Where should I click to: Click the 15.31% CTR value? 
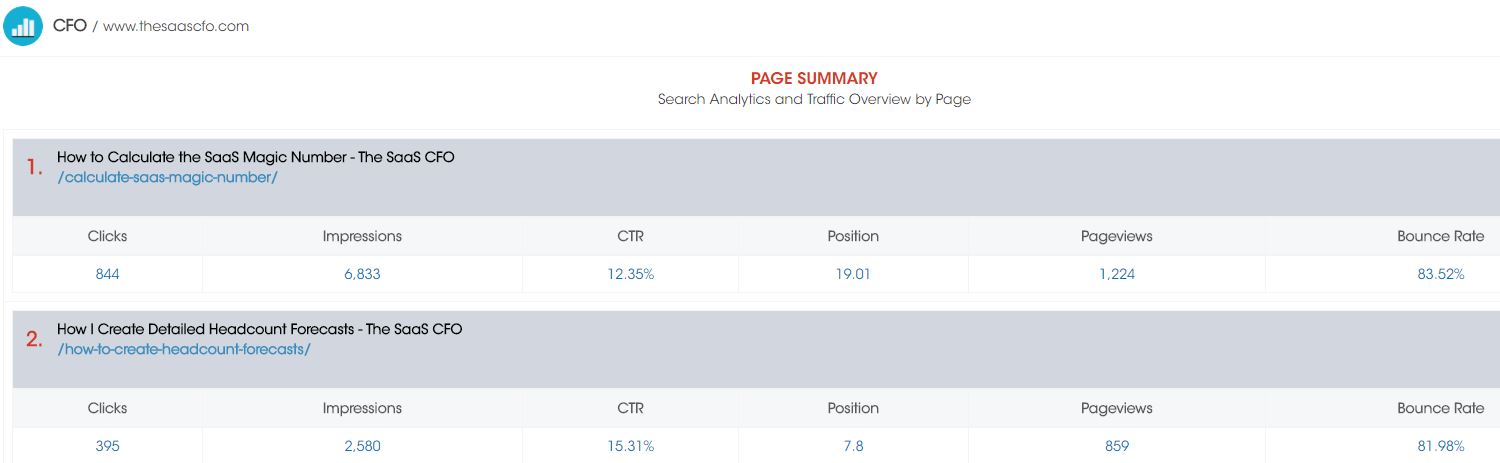click(631, 446)
